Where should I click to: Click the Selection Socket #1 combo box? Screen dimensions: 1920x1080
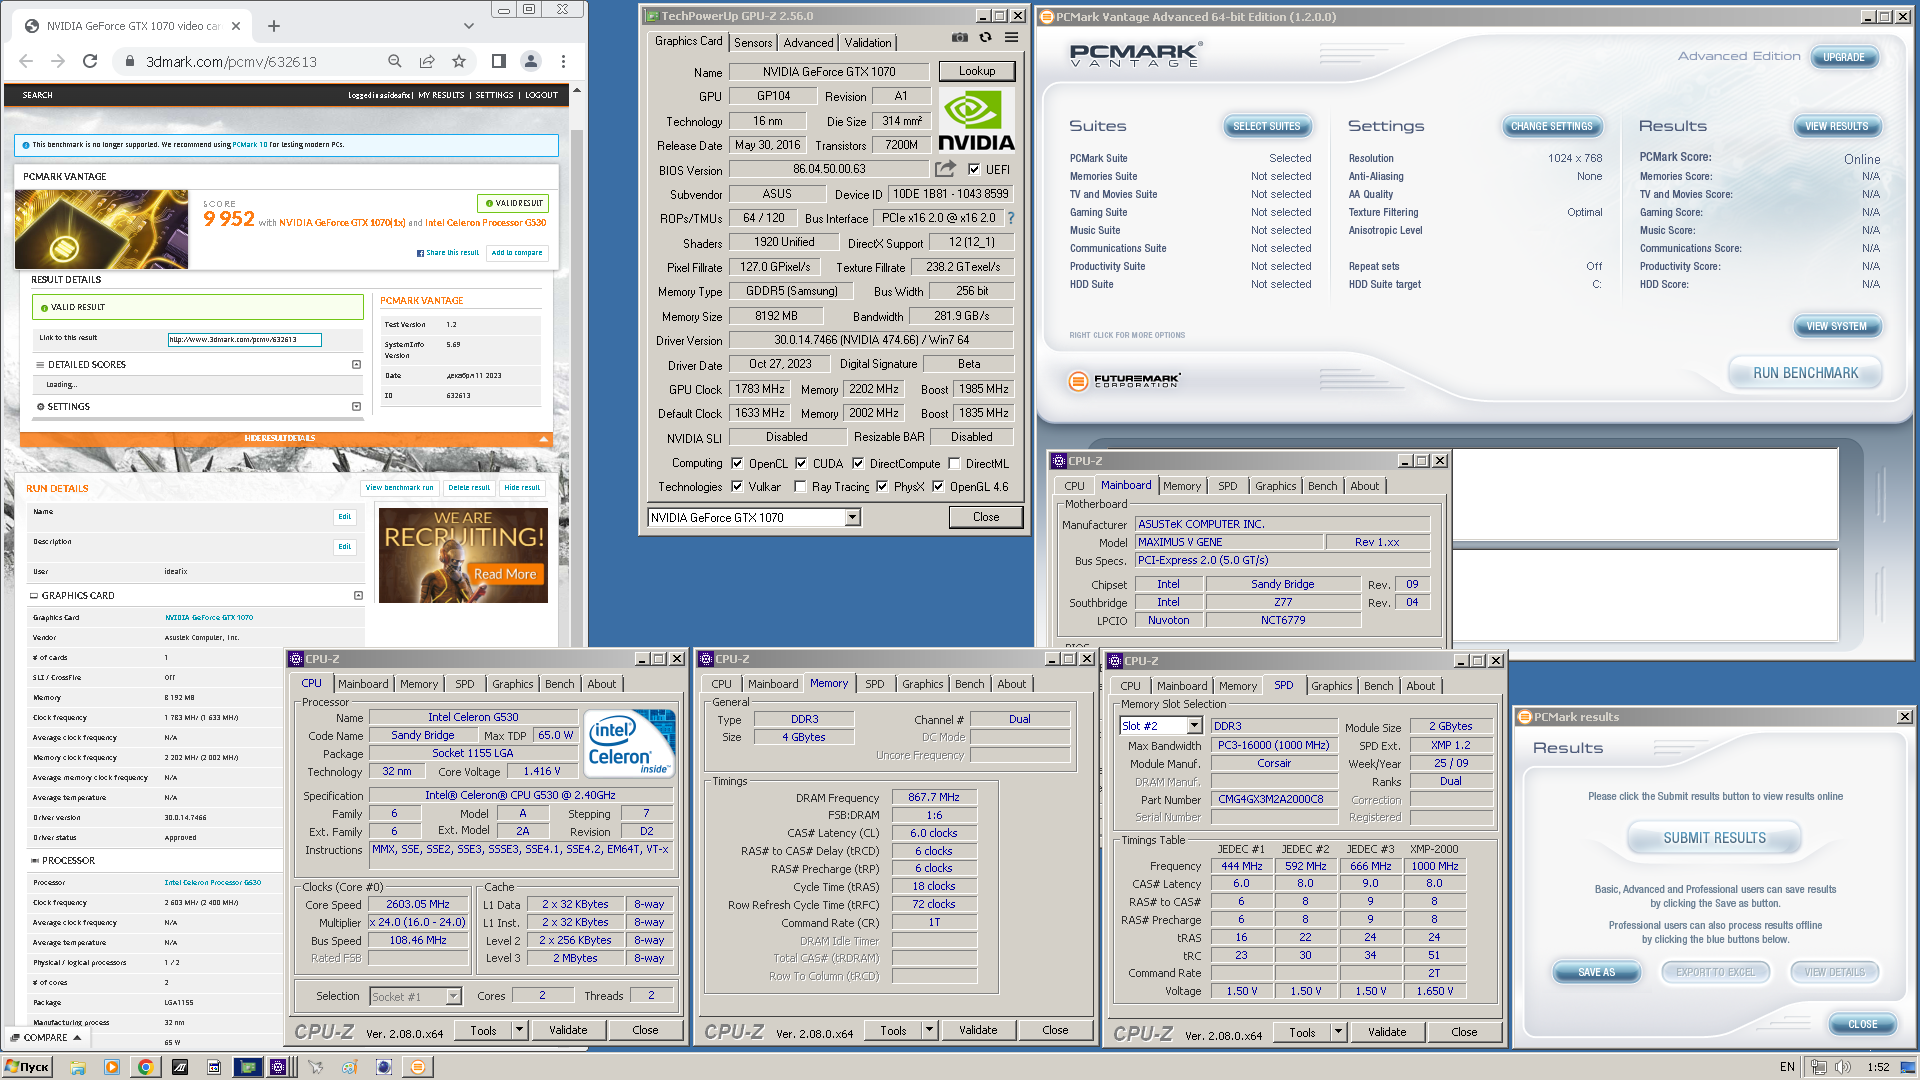(415, 996)
